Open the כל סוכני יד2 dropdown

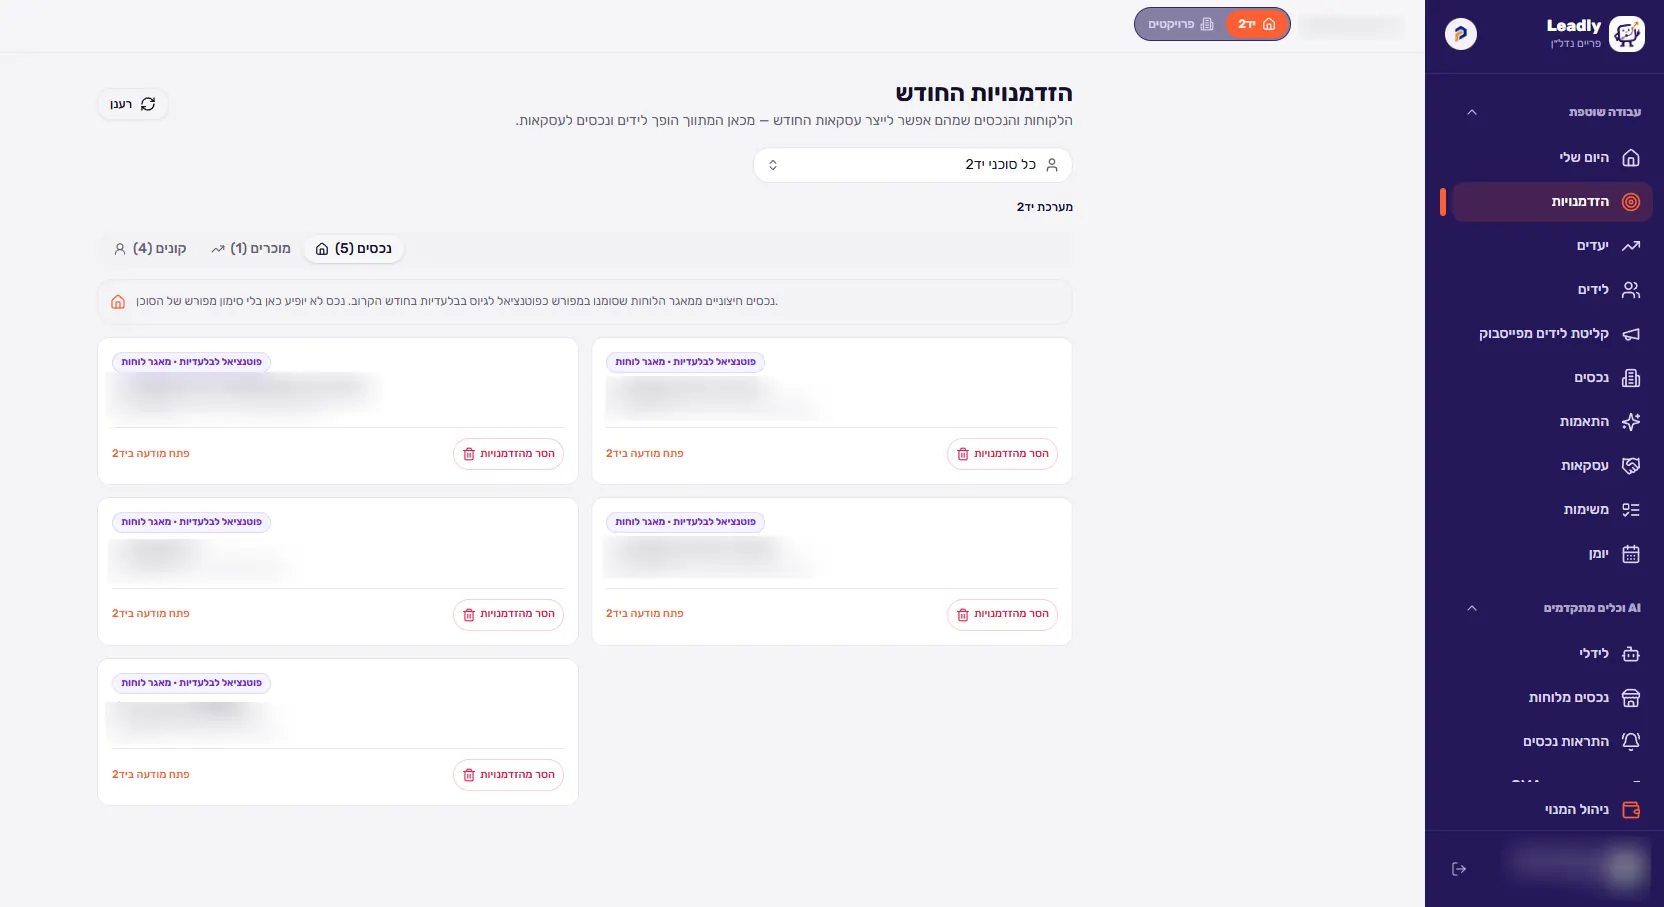(913, 165)
